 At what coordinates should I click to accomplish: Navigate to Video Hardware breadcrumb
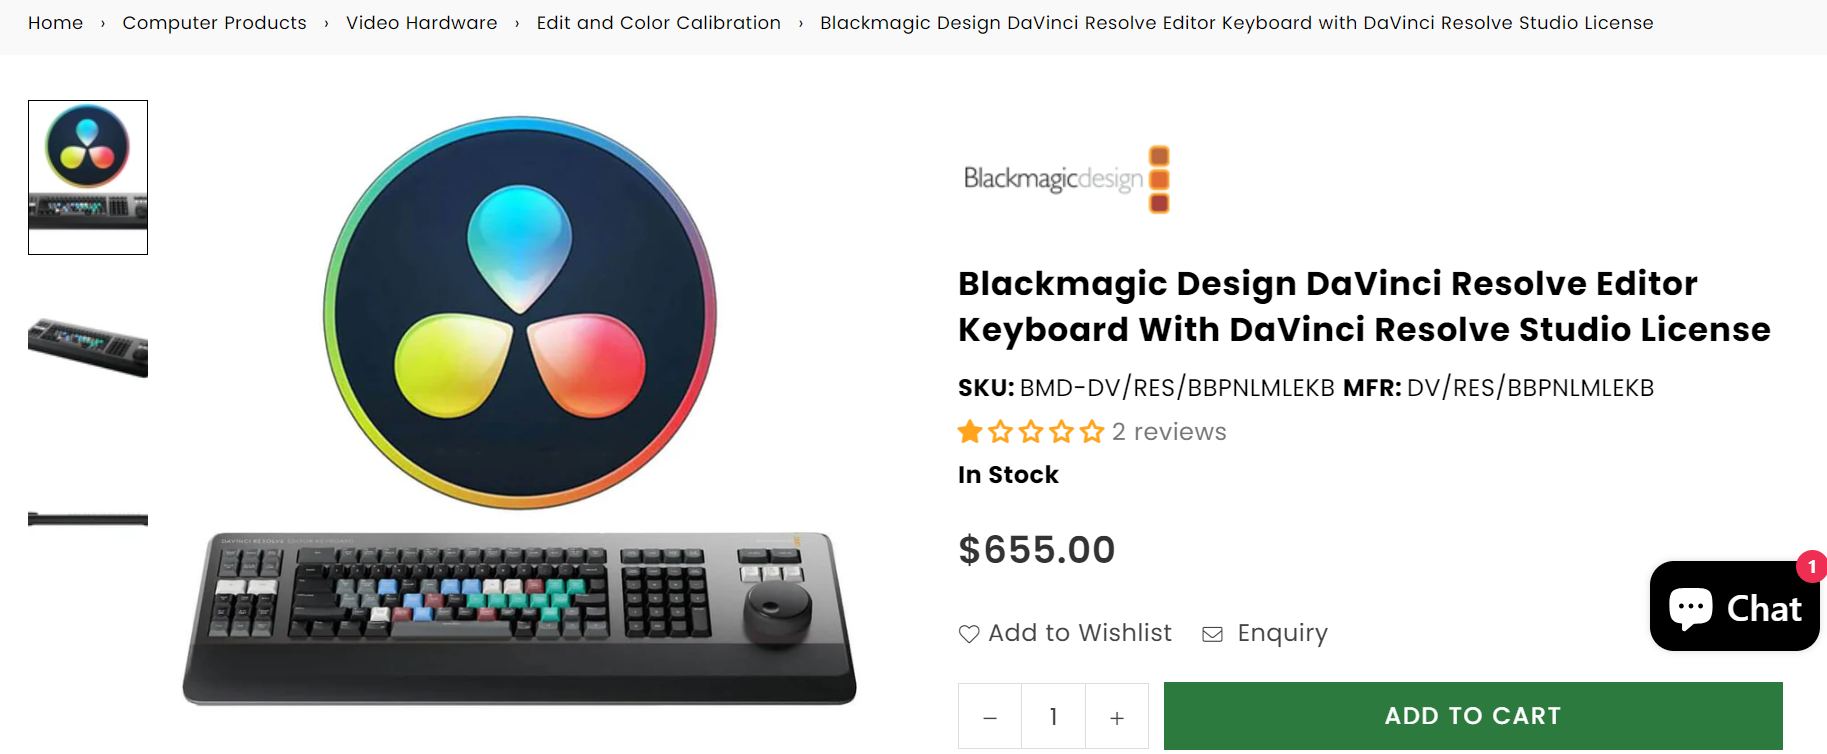pos(421,23)
